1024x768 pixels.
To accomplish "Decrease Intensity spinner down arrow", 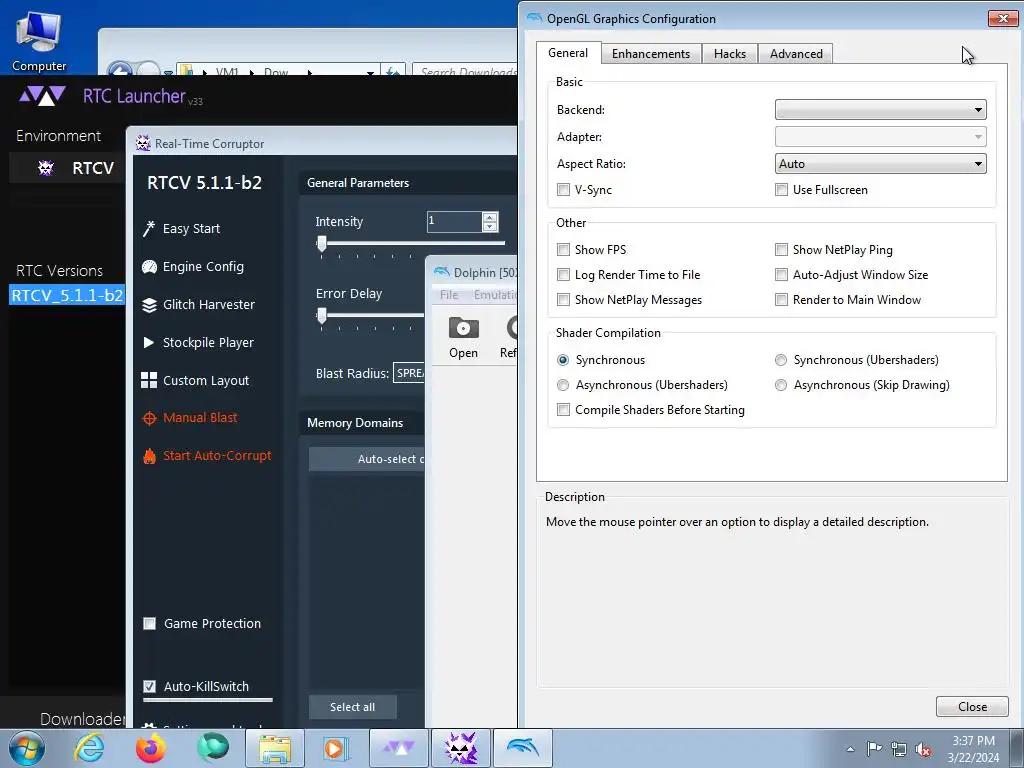I will [490, 227].
